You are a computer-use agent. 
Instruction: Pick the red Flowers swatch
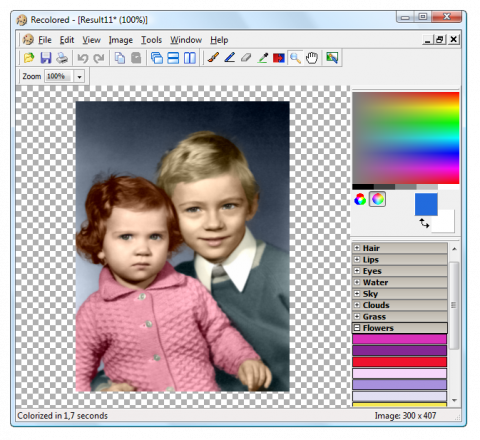coord(399,362)
